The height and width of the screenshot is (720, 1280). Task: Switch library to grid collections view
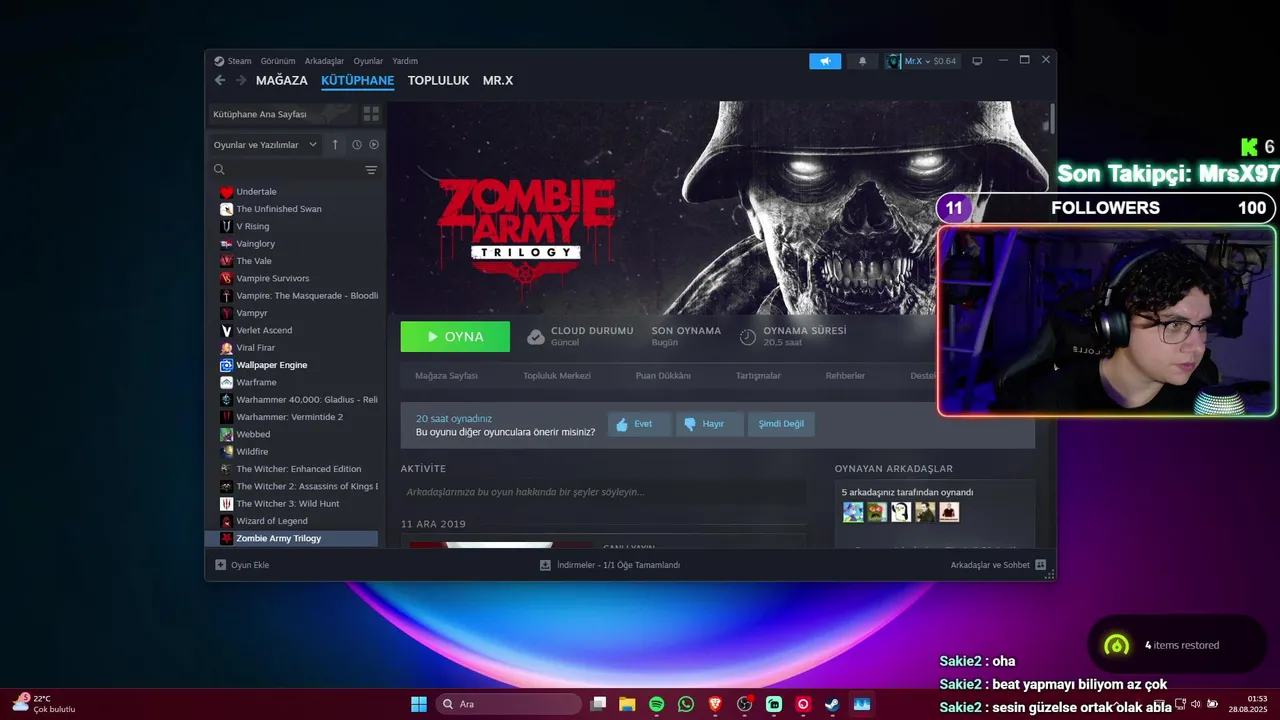[371, 114]
